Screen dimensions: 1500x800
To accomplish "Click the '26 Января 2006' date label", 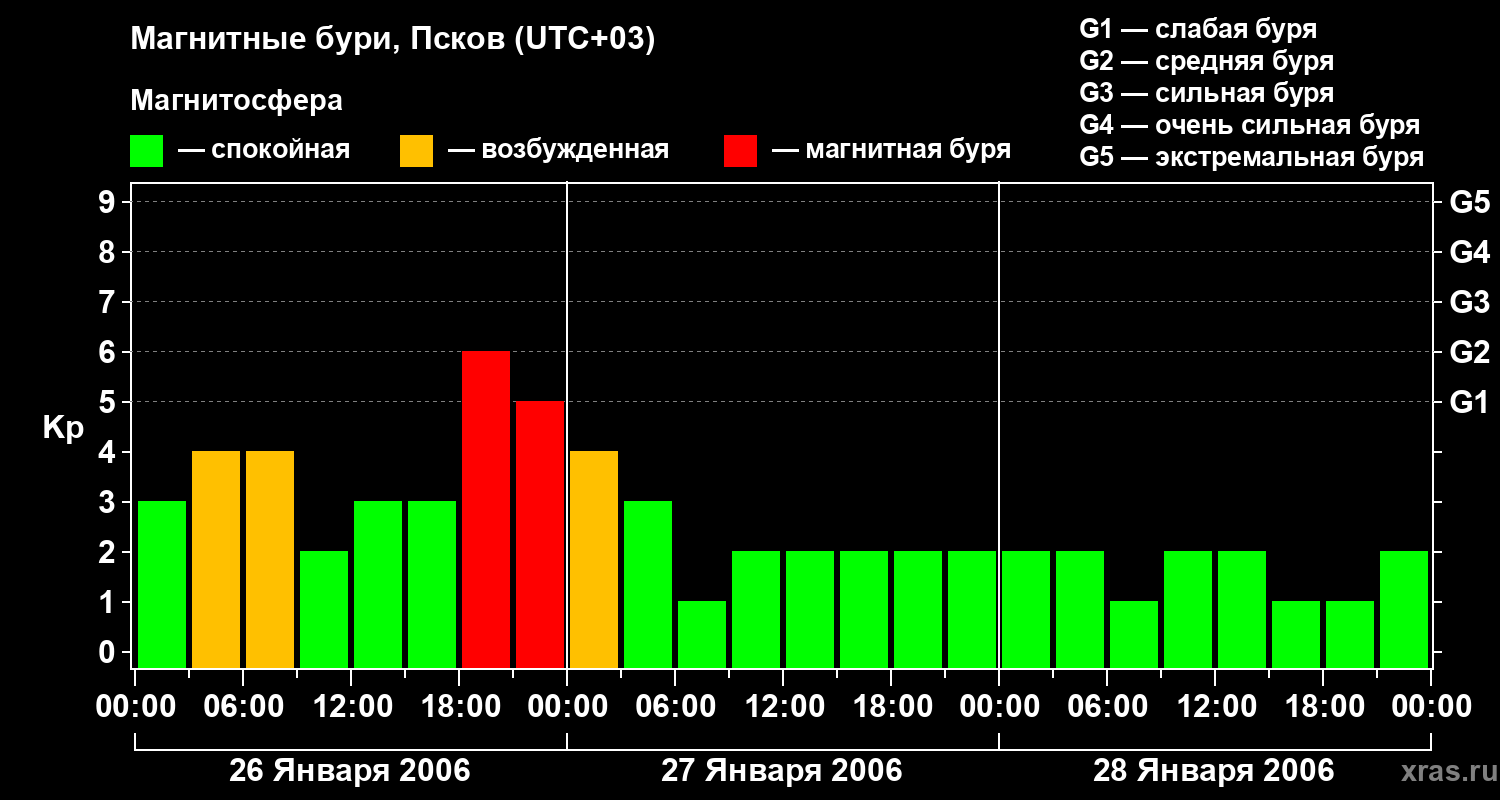I will [x=350, y=771].
